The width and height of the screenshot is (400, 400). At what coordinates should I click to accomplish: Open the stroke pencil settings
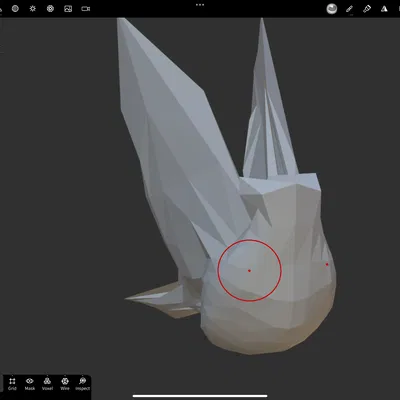coord(349,9)
